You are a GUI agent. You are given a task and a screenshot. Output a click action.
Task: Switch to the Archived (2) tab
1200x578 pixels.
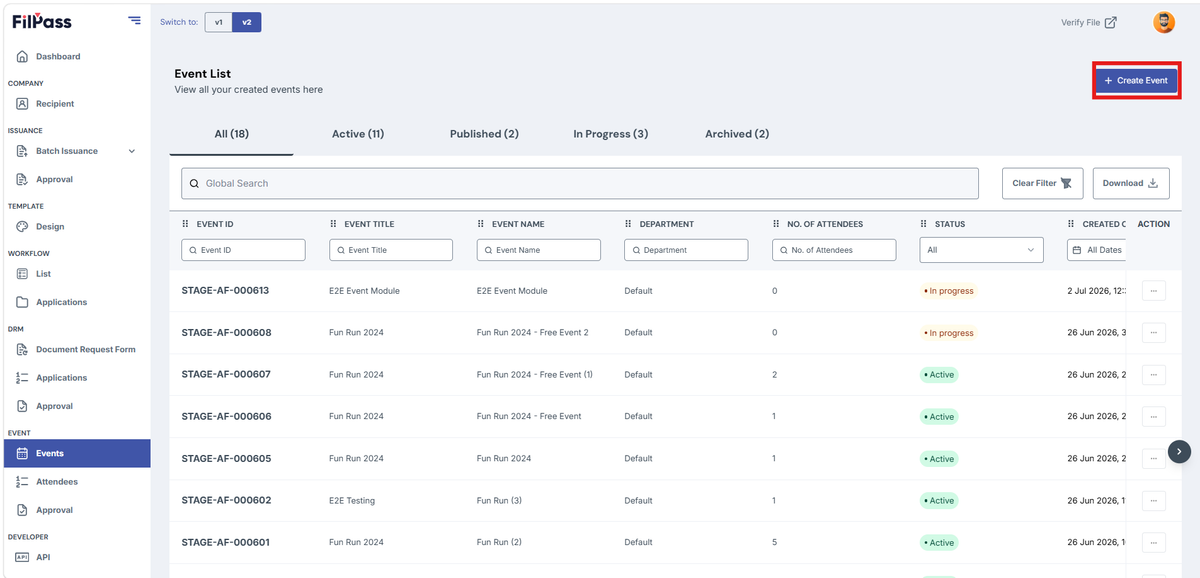point(737,134)
